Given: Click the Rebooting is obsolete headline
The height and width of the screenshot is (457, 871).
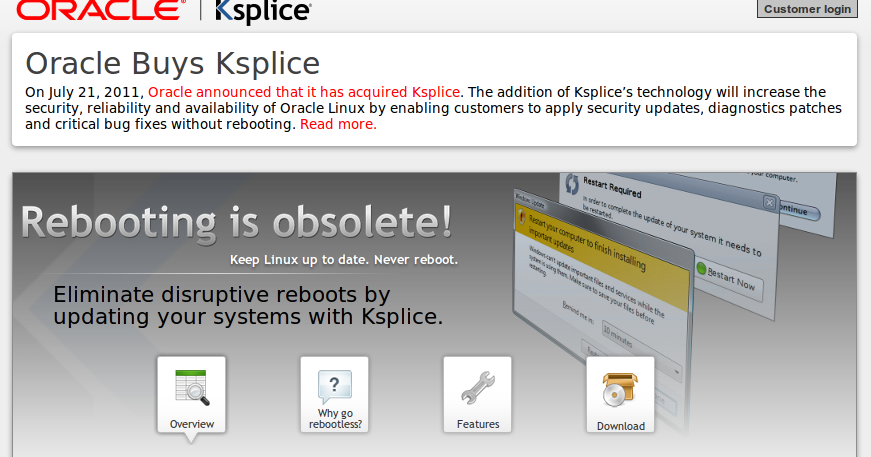Looking at the screenshot, I should [x=237, y=224].
